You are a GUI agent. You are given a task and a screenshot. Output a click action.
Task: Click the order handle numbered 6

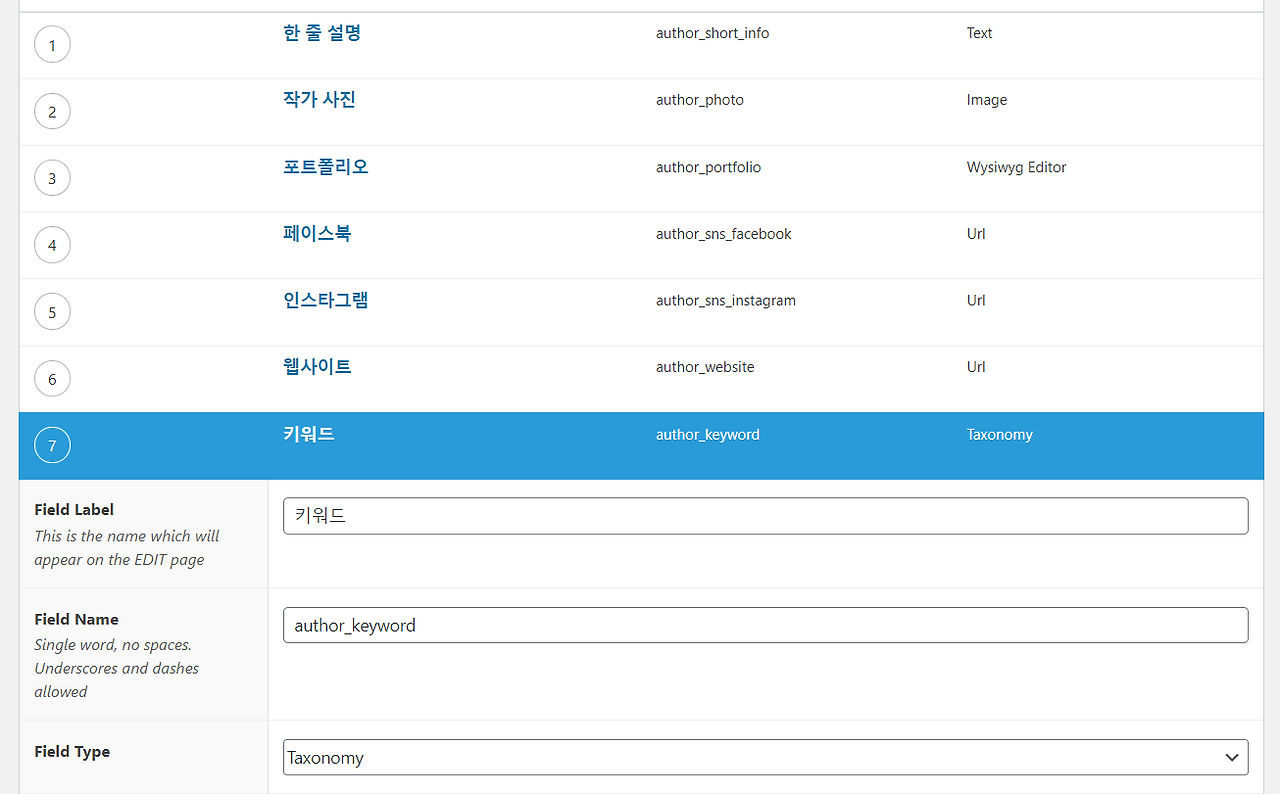[x=52, y=379]
